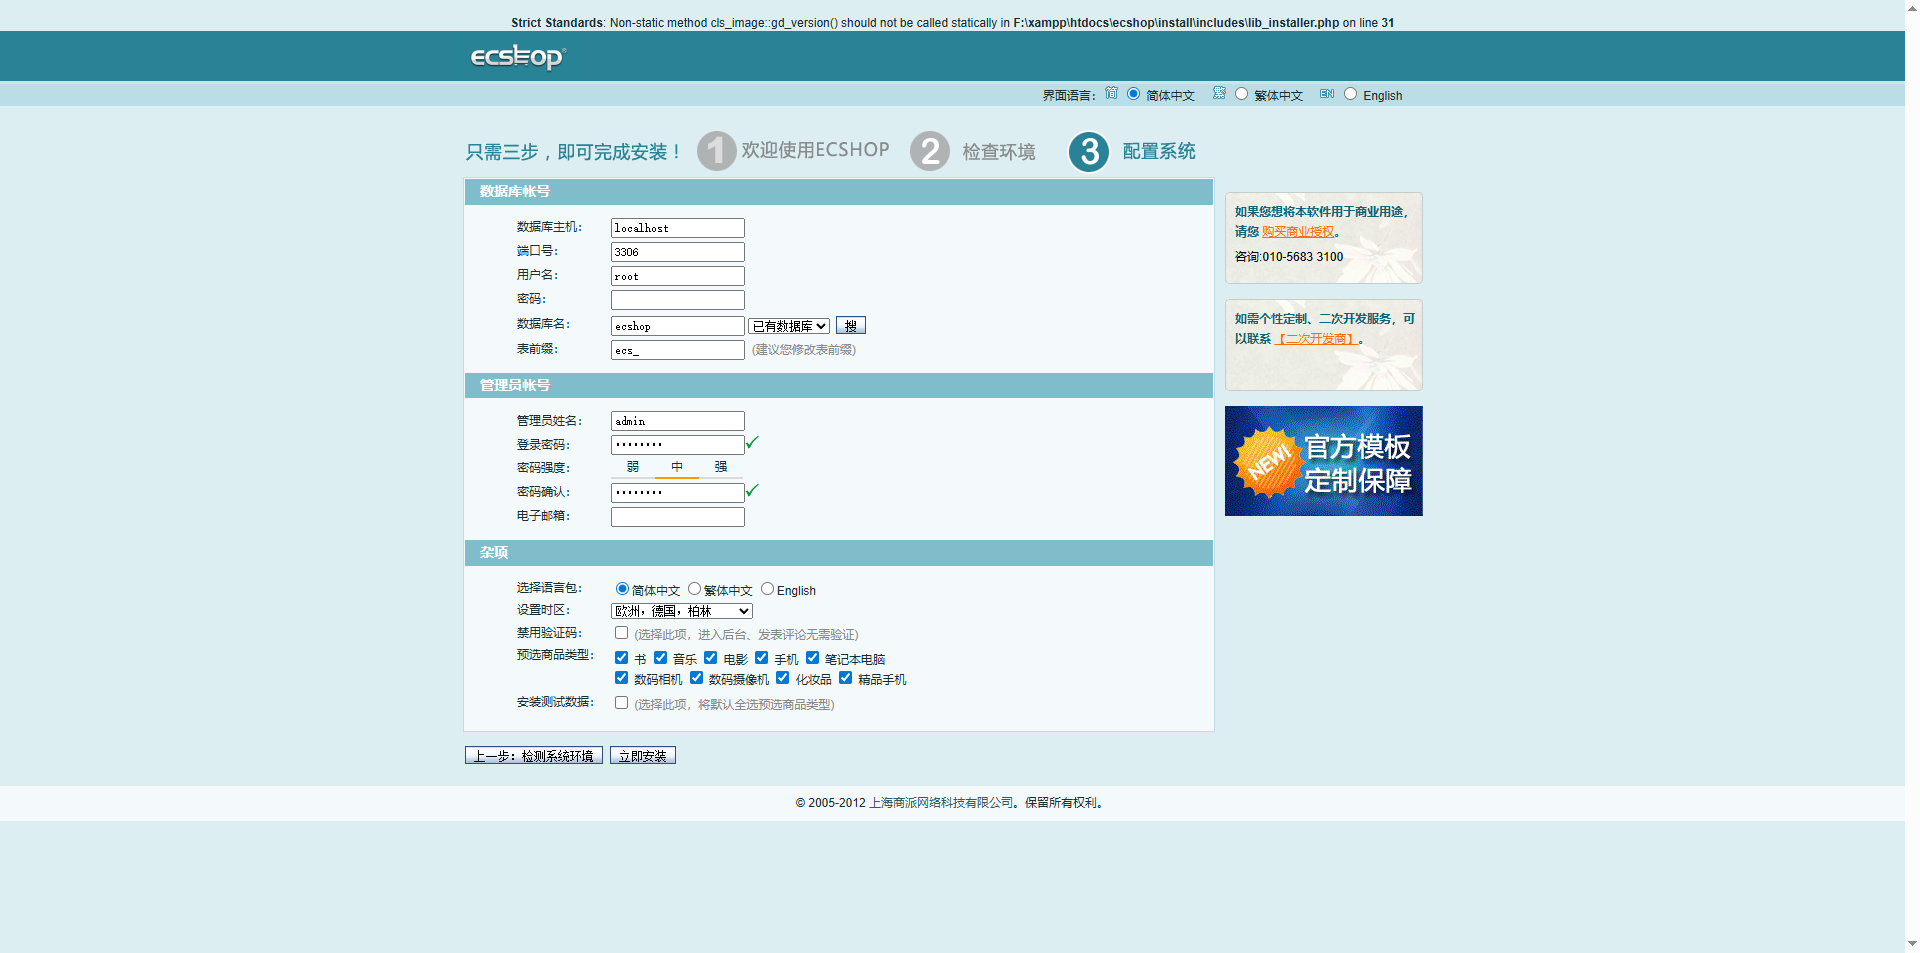This screenshot has height=953, width=1920.
Task: Uncheck the 笔记本电脑 product type checkbox
Action: click(x=812, y=658)
